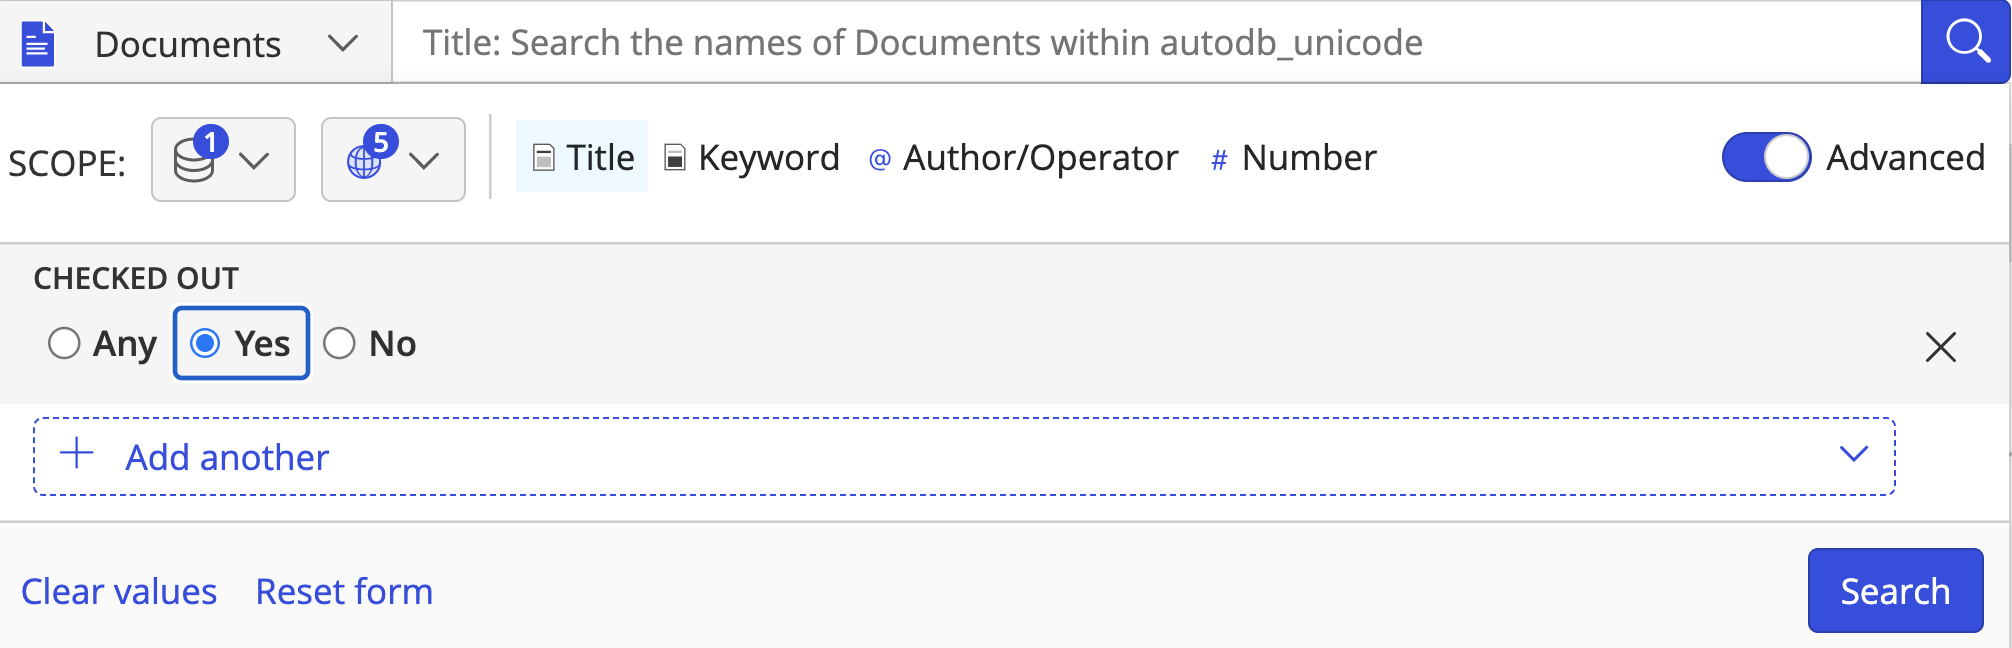The height and width of the screenshot is (648, 2012).
Task: Click the Reset form link
Action: (x=344, y=591)
